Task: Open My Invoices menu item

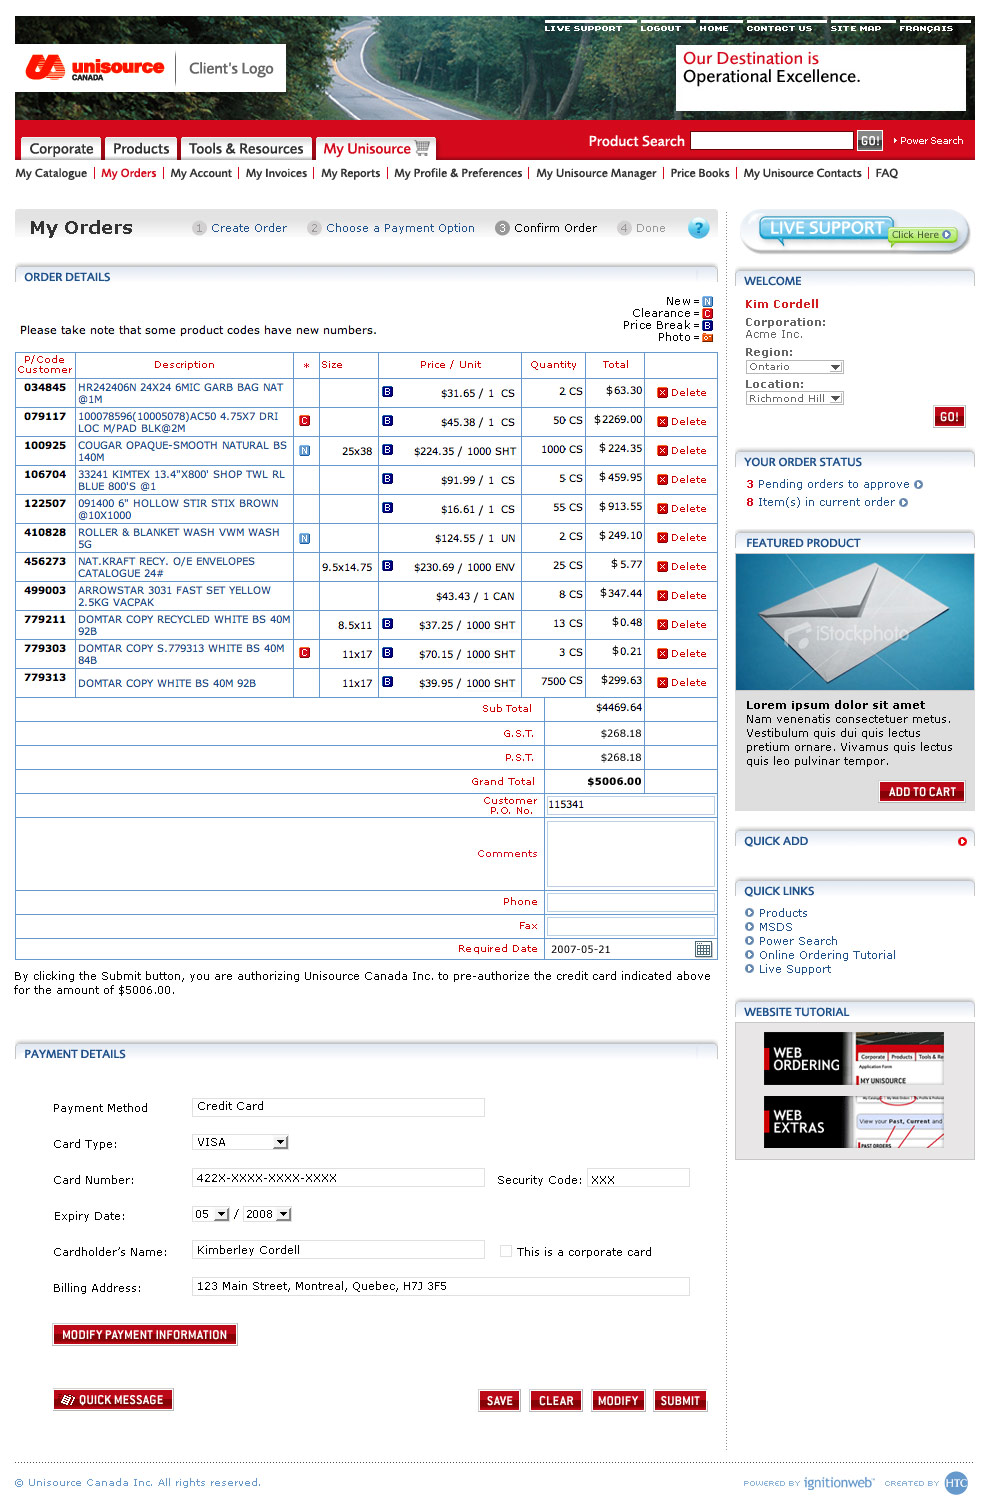Action: (276, 173)
